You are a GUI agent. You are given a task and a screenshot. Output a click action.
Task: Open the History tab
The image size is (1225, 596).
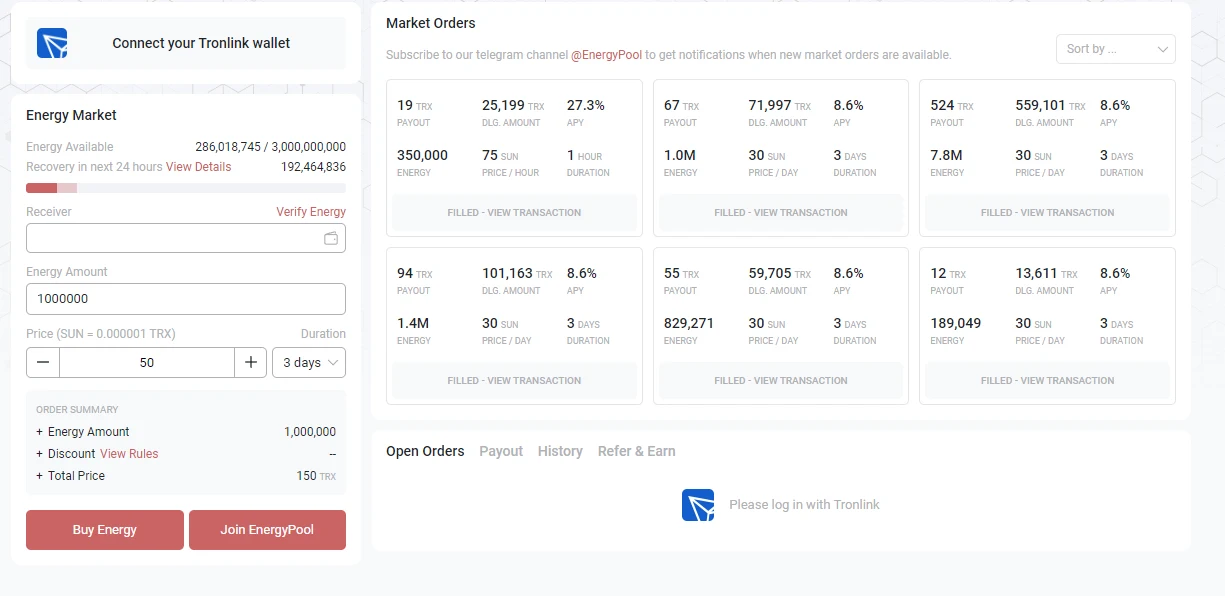click(560, 451)
